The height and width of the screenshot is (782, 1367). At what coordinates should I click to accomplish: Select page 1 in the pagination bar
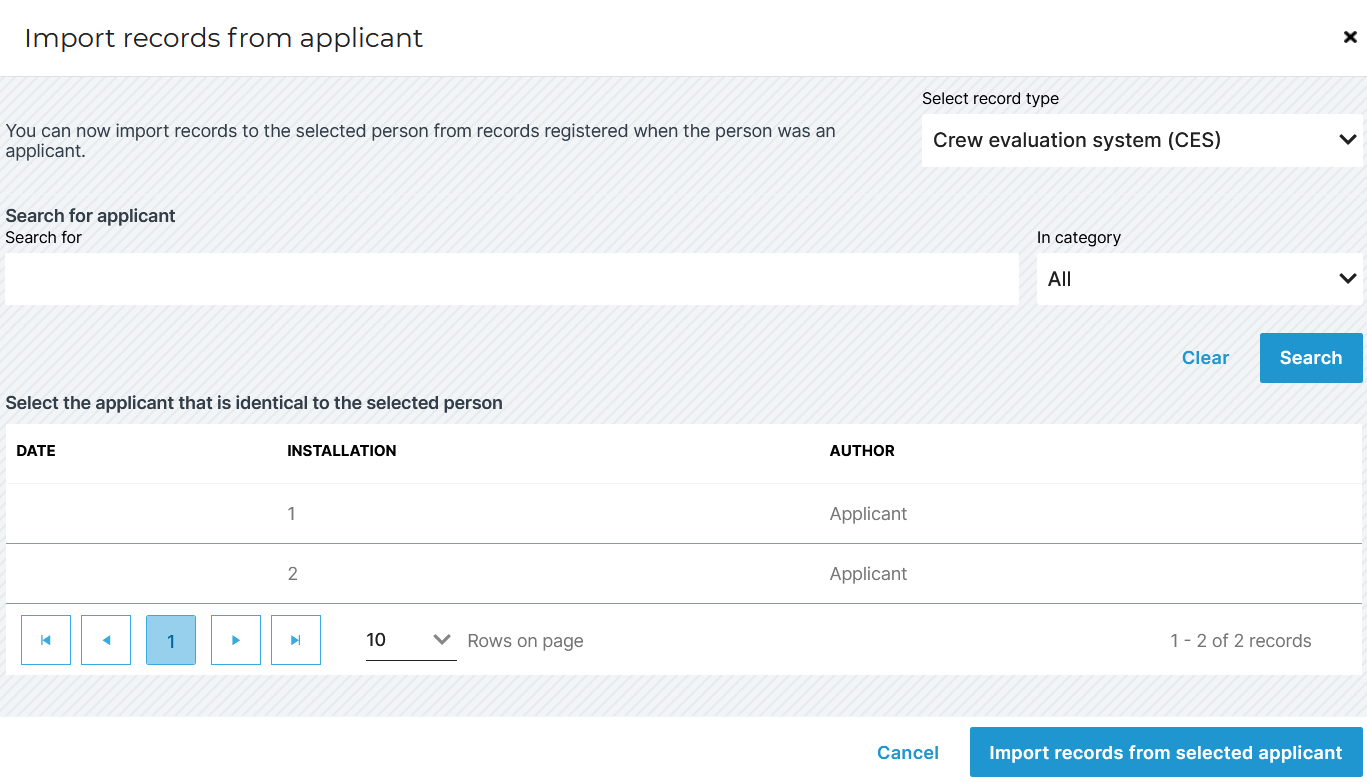(170, 640)
